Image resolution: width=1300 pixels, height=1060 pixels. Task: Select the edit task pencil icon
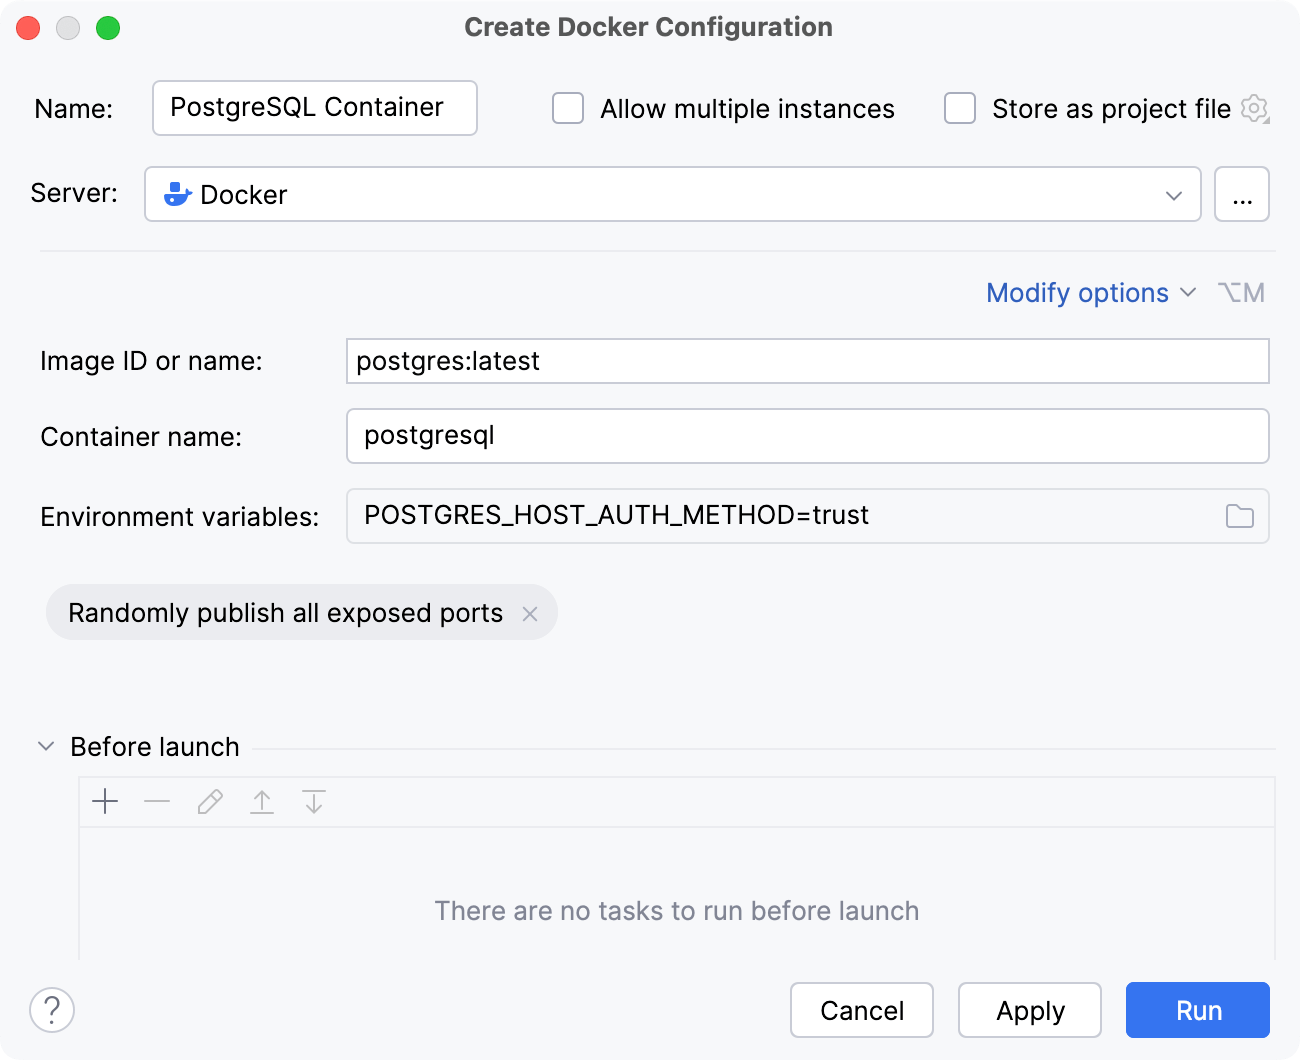209,801
